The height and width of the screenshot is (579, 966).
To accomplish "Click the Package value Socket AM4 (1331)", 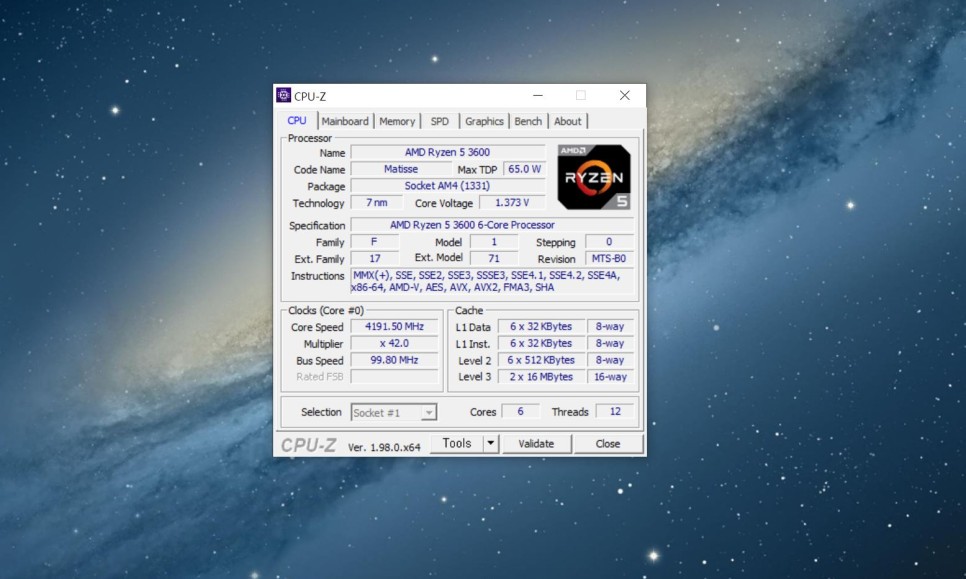I will click(448, 185).
